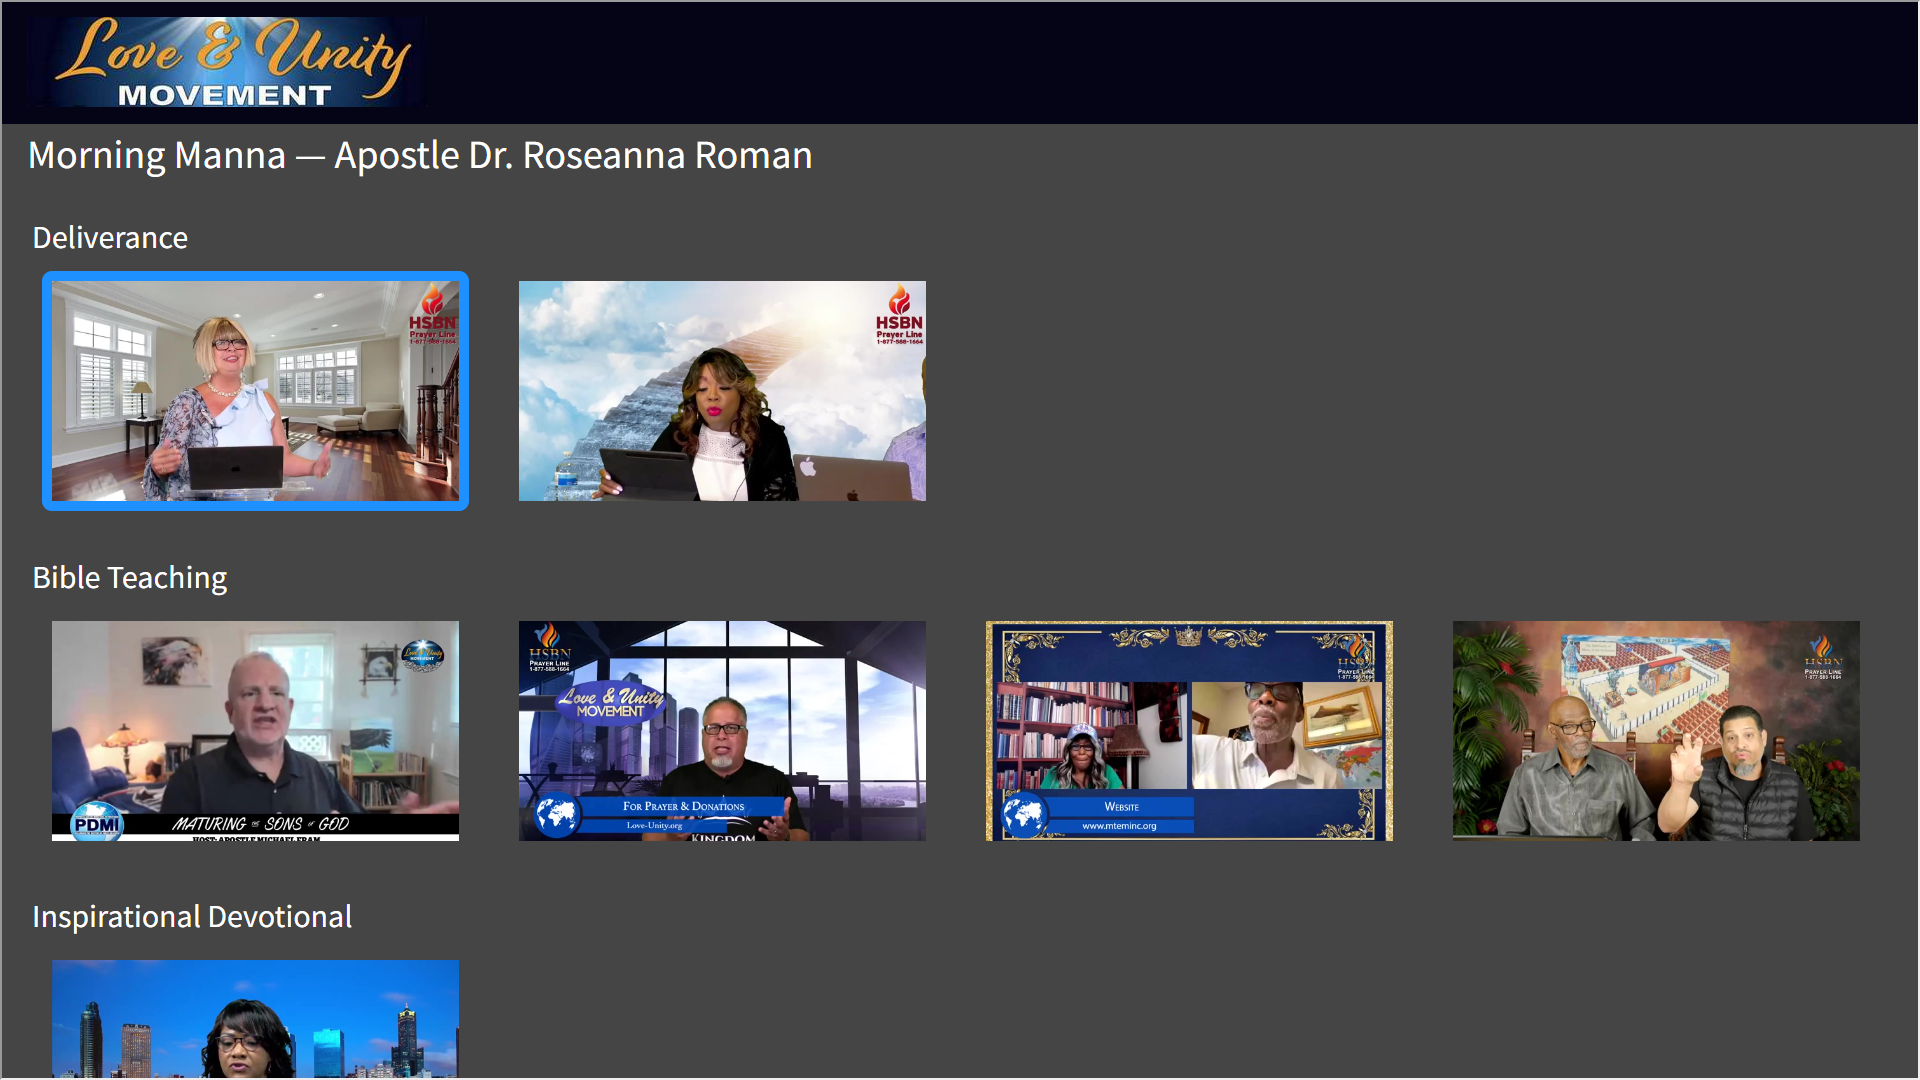Open the selected Deliverance video with blonde woman
This screenshot has width=1920, height=1080.
point(255,391)
